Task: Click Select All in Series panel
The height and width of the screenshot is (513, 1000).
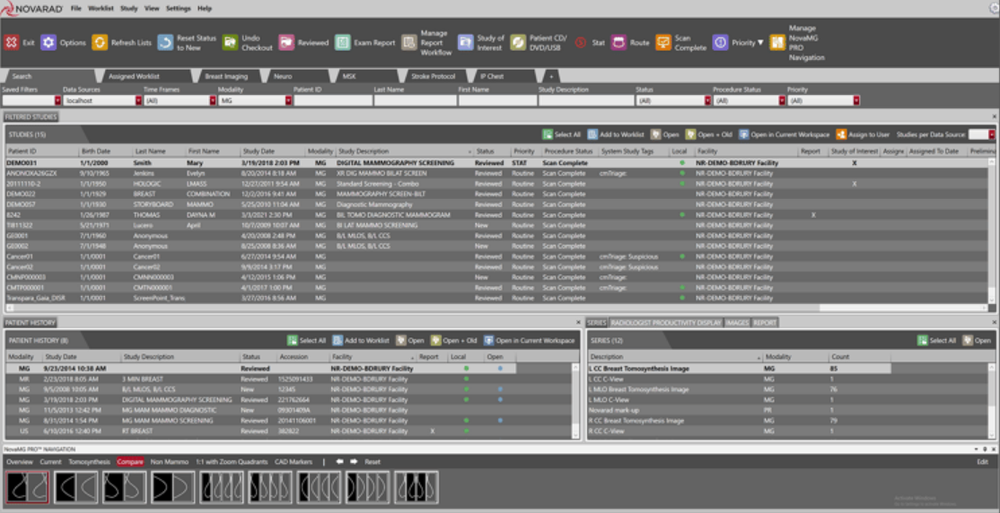Action: (x=937, y=341)
